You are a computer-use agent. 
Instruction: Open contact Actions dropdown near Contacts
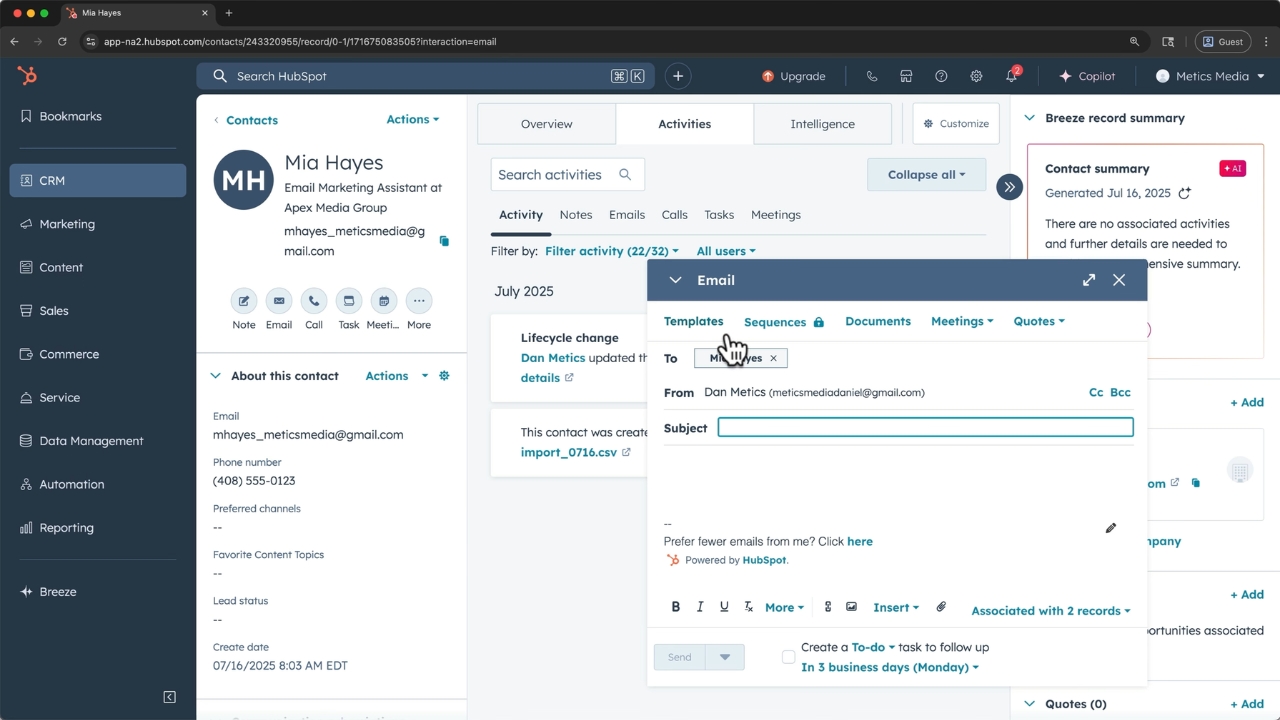click(x=413, y=119)
